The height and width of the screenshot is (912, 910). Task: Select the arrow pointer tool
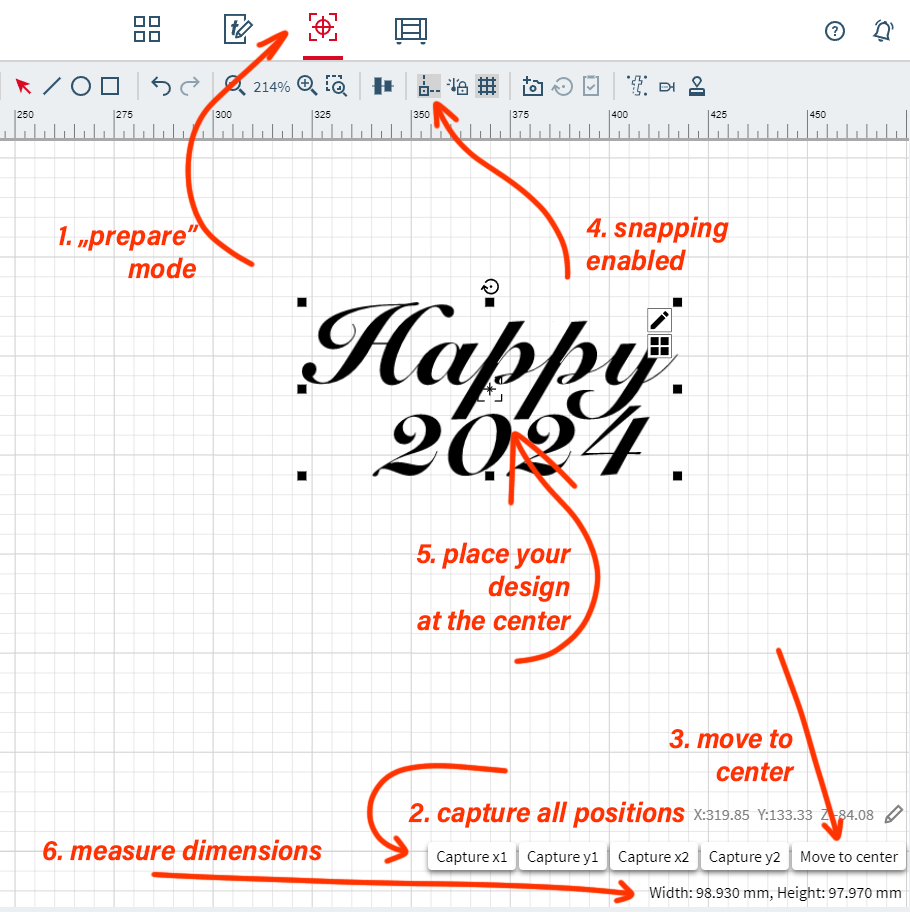coord(23,86)
